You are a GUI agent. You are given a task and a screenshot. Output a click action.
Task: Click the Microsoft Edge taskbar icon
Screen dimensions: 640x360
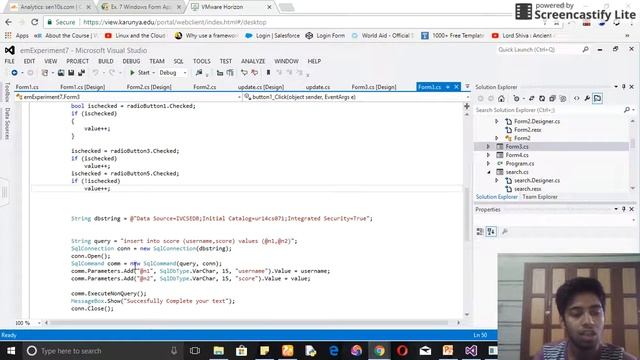333,351
